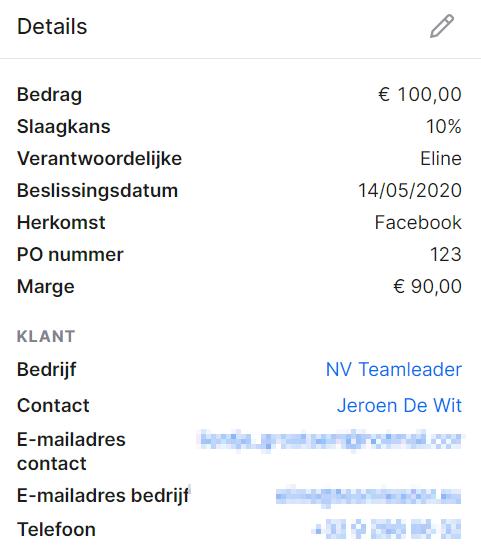Click the blurred contact email address
Viewport: 481px width, 559px height.
pos(331,441)
